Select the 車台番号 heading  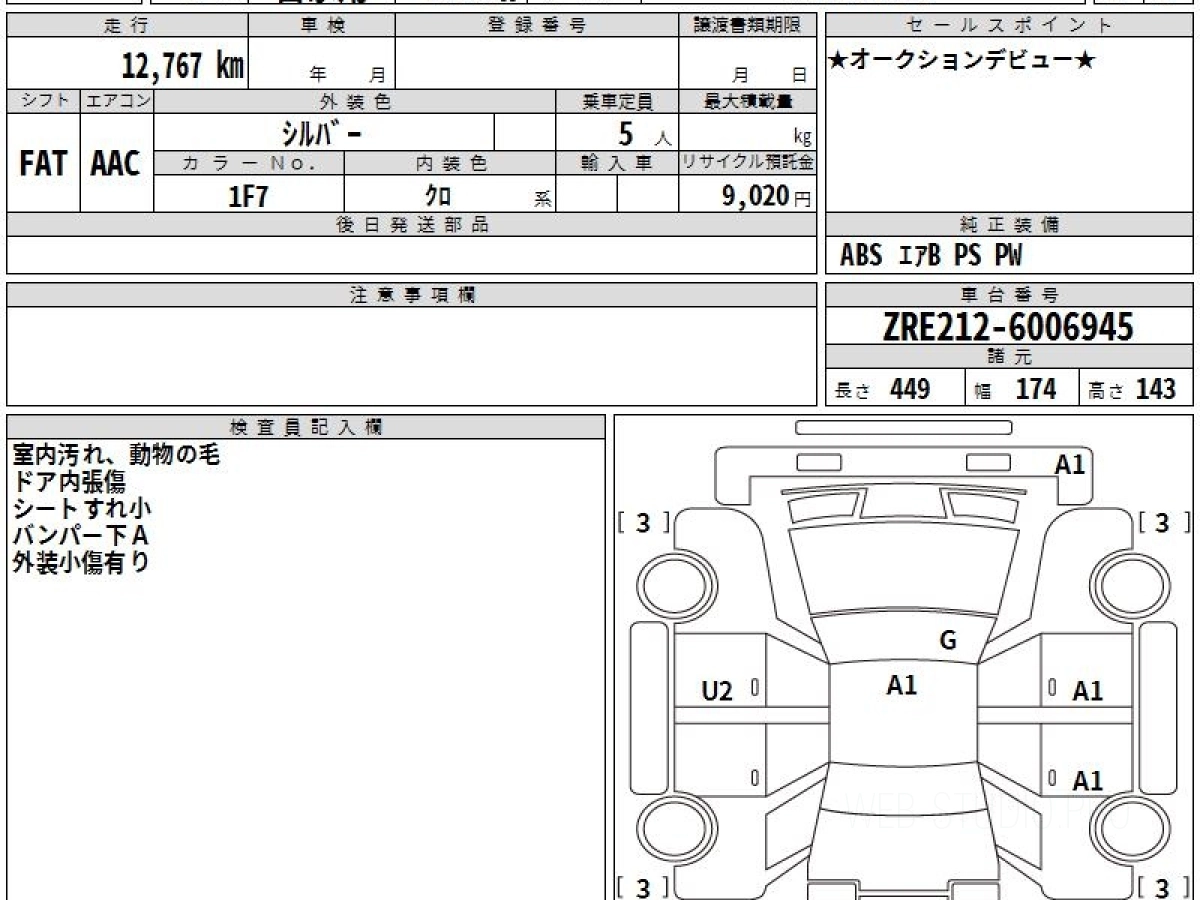(x=1009, y=295)
